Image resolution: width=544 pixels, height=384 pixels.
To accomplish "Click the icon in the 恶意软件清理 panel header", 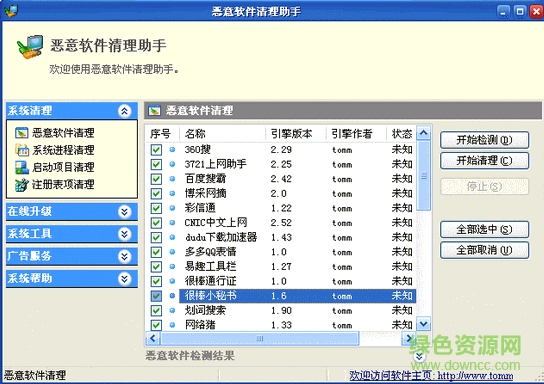I will tap(154, 111).
